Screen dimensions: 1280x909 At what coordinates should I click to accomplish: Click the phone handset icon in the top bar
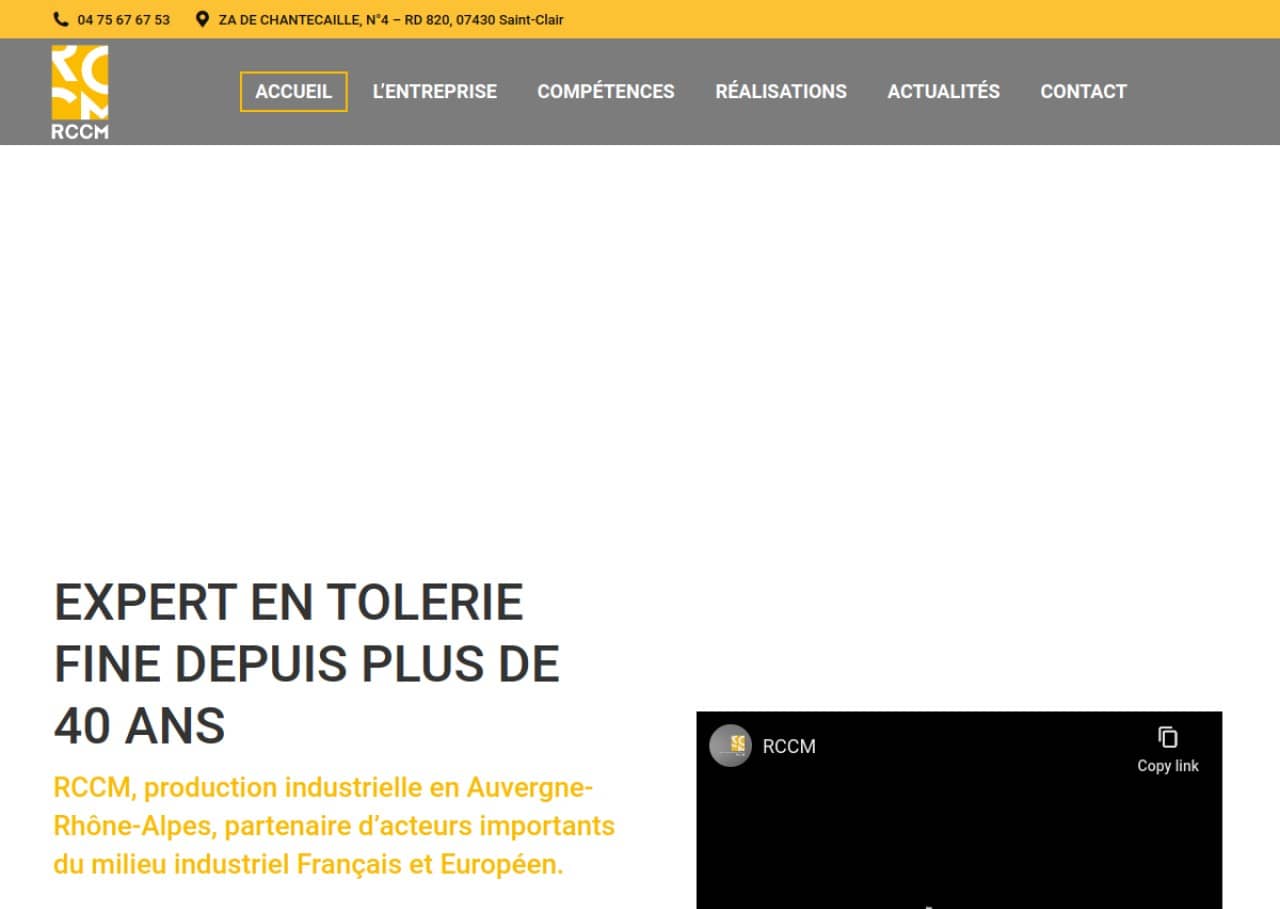click(61, 19)
